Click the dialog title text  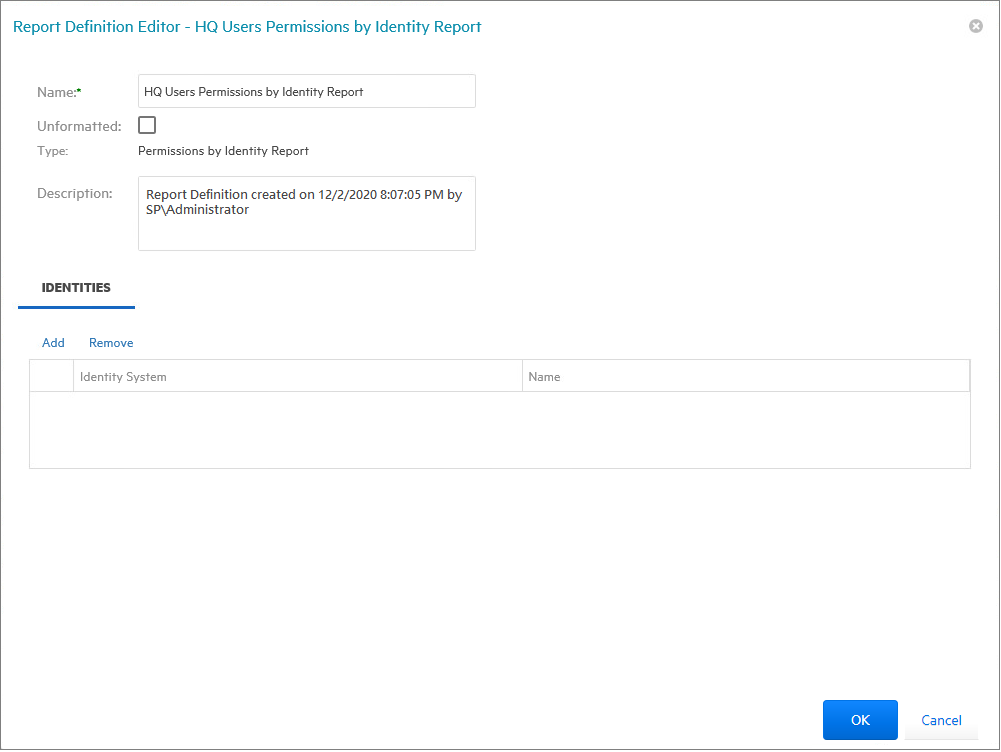point(247,27)
